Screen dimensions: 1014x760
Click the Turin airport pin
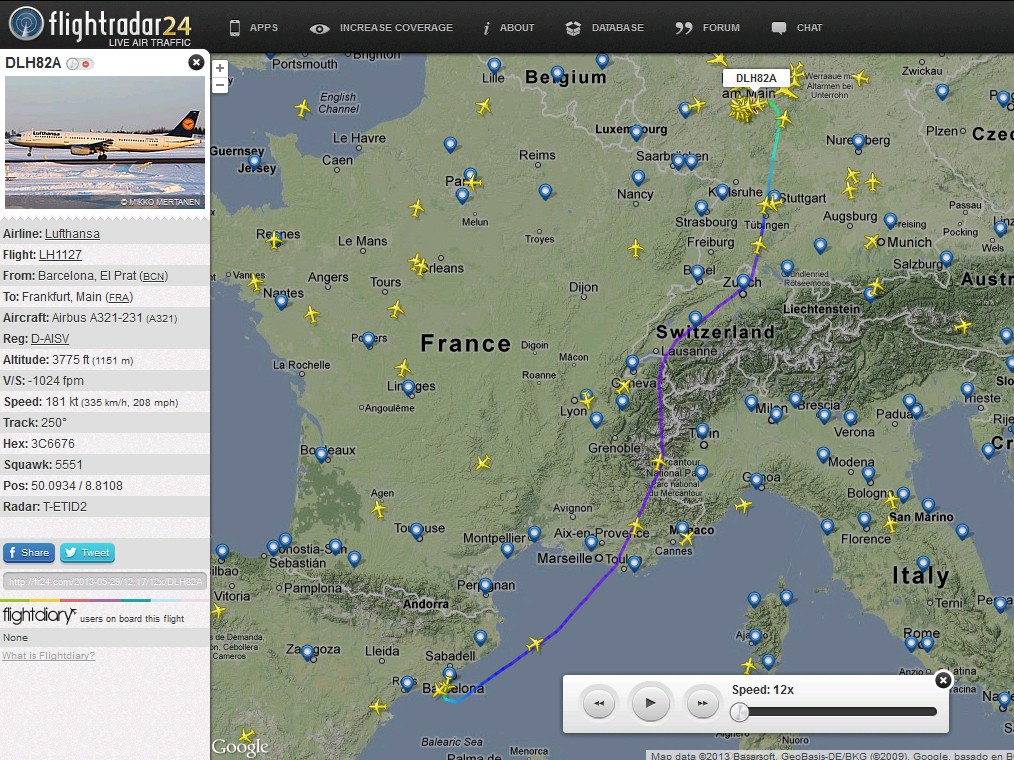[703, 432]
